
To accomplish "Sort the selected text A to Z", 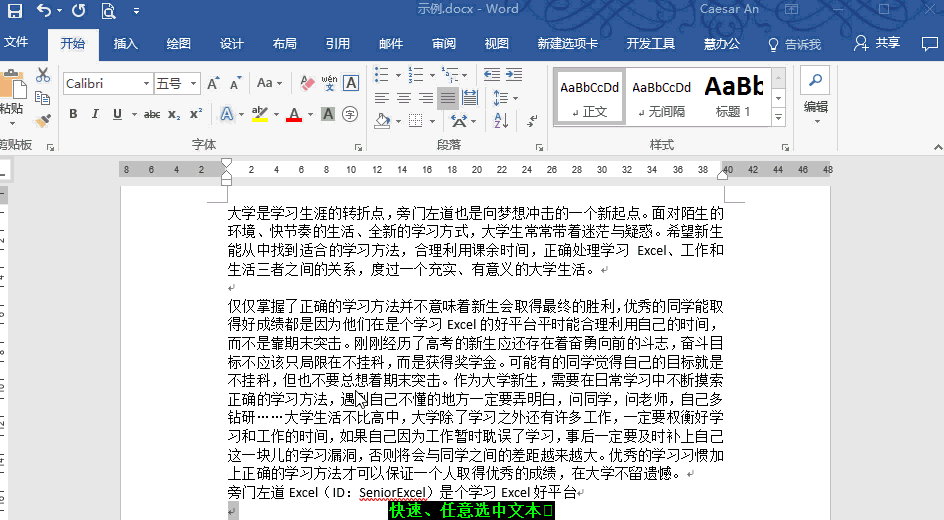I will tap(502, 121).
